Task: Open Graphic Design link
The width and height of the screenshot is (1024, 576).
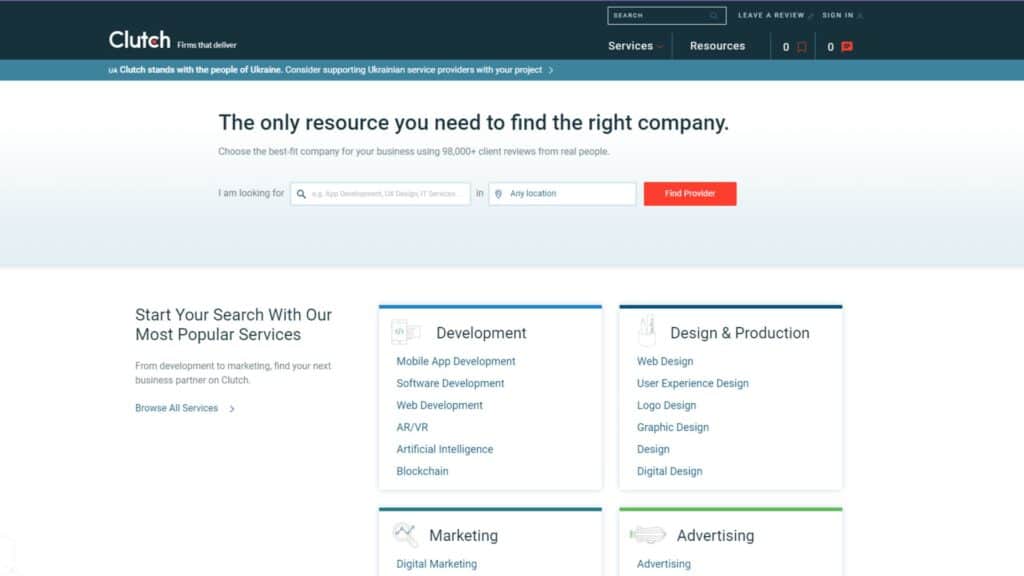Action: [673, 428]
